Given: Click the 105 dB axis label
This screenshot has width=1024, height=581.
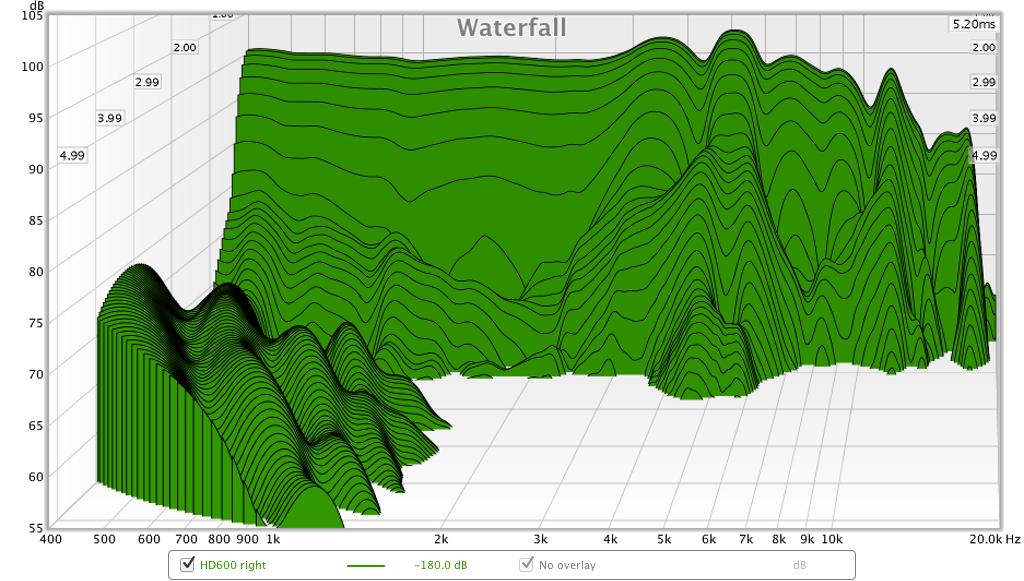Looking at the screenshot, I should [x=32, y=15].
